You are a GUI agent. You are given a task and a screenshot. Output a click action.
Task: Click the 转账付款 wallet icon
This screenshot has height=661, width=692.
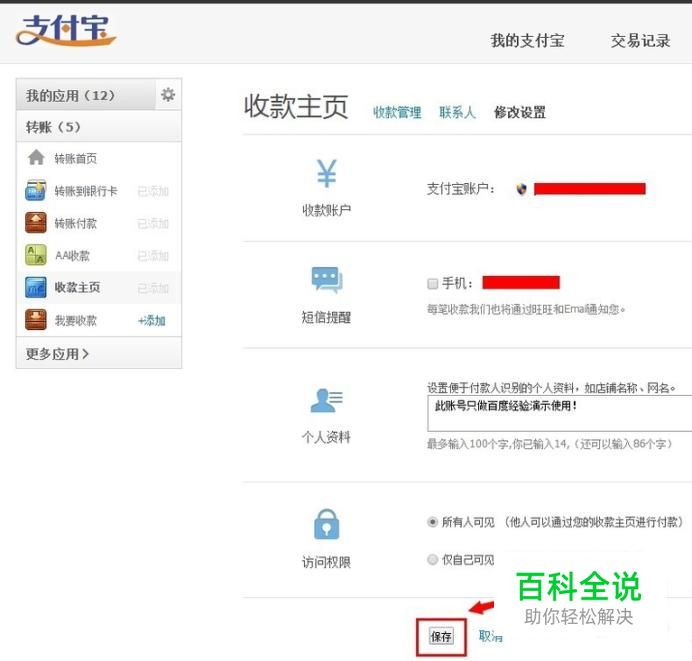(36, 222)
